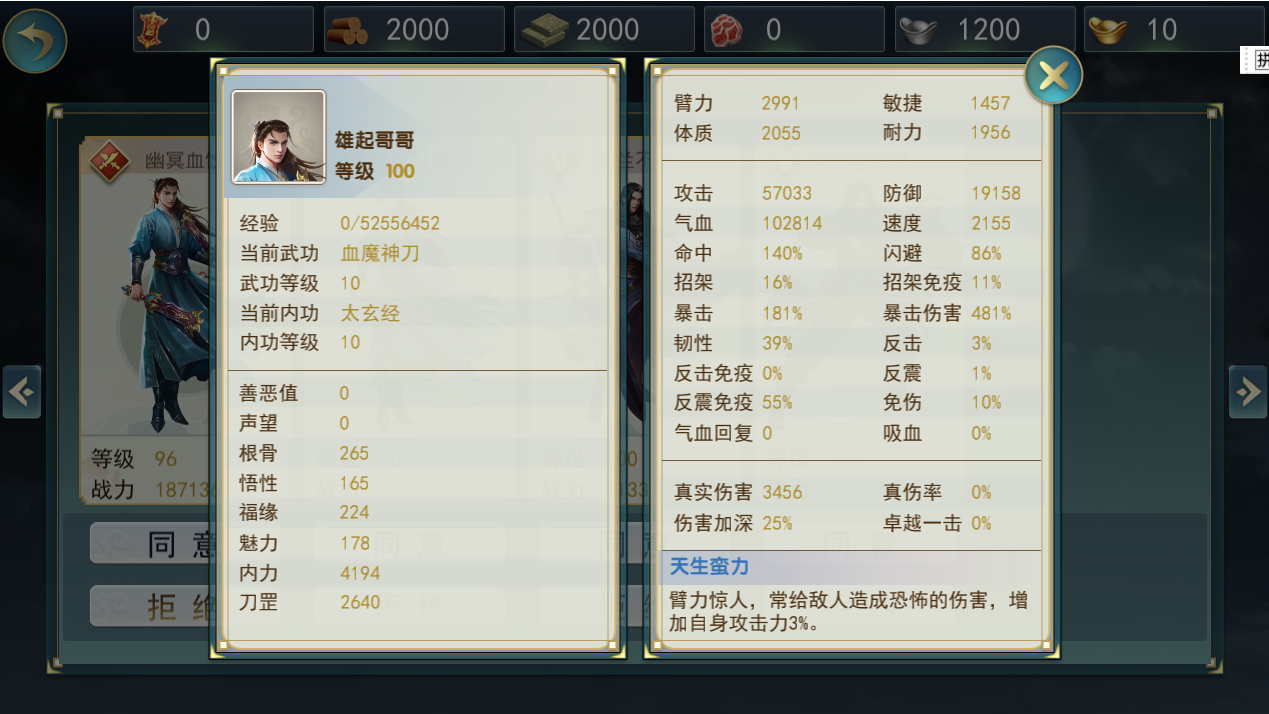Click the gold ingot currency icon
This screenshot has height=714, width=1269.
pos(1108,30)
